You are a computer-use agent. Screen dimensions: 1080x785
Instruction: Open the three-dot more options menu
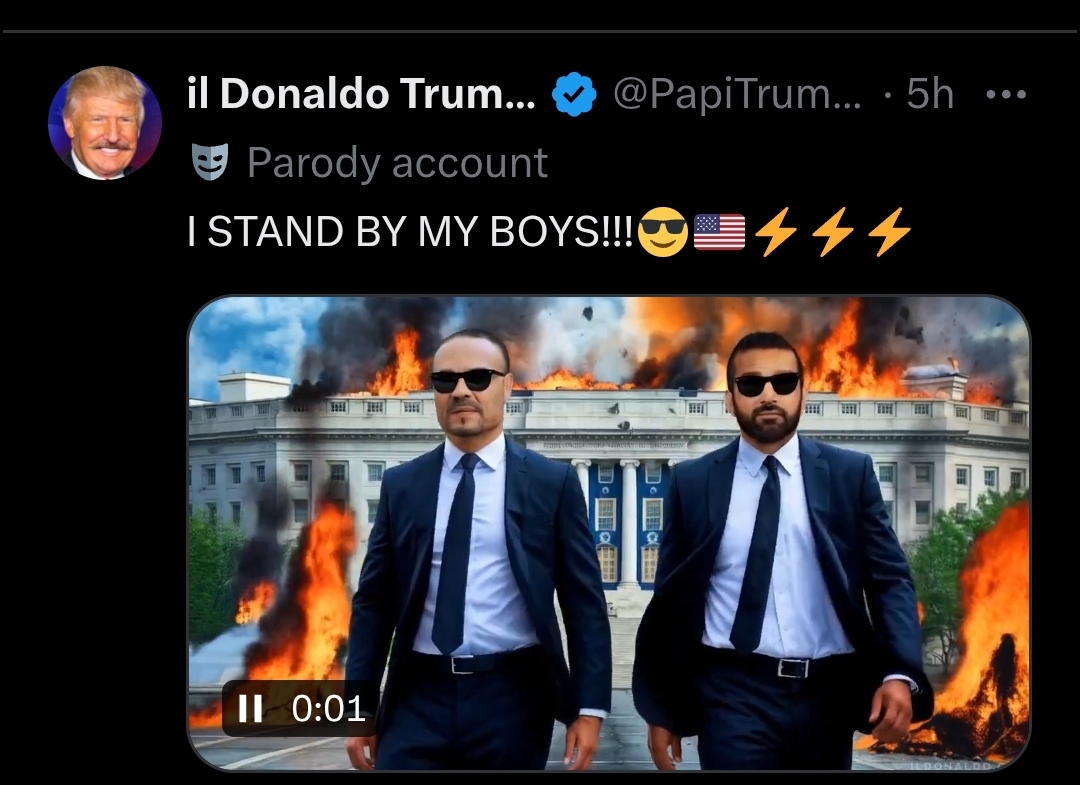[x=1006, y=94]
